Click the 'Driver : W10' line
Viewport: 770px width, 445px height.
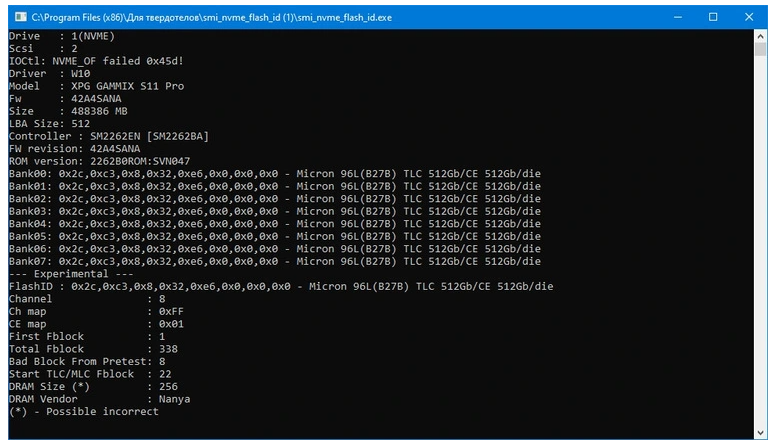click(50, 74)
